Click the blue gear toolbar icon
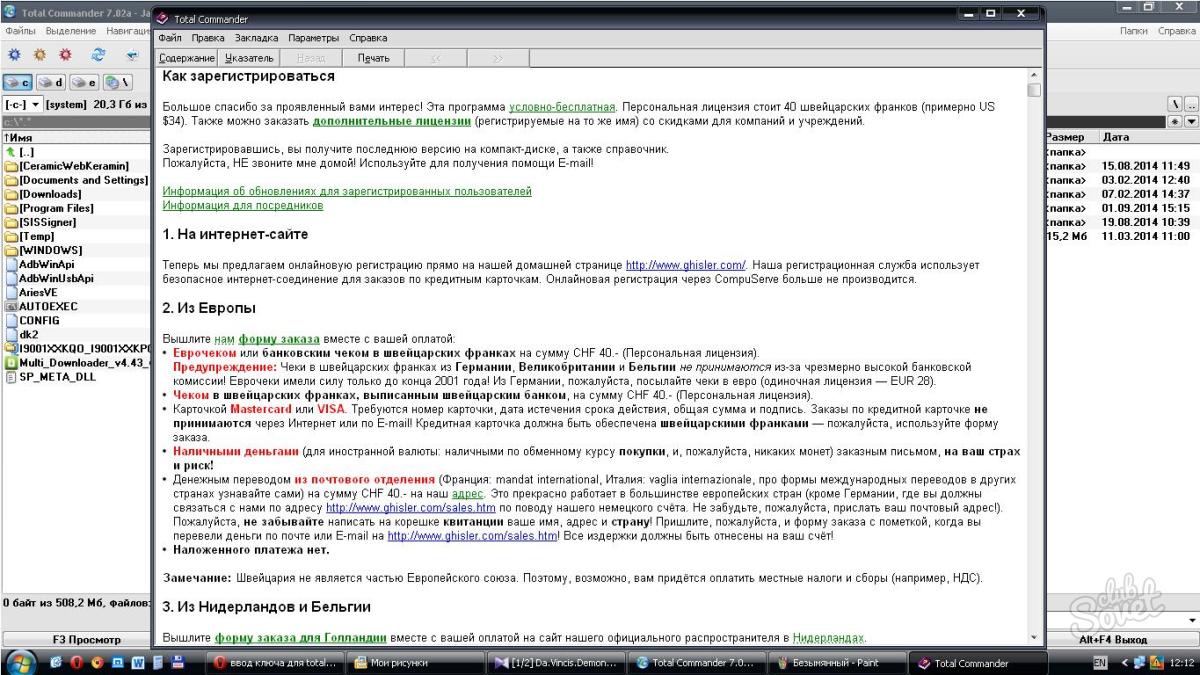The height and width of the screenshot is (675, 1200). click(x=14, y=55)
